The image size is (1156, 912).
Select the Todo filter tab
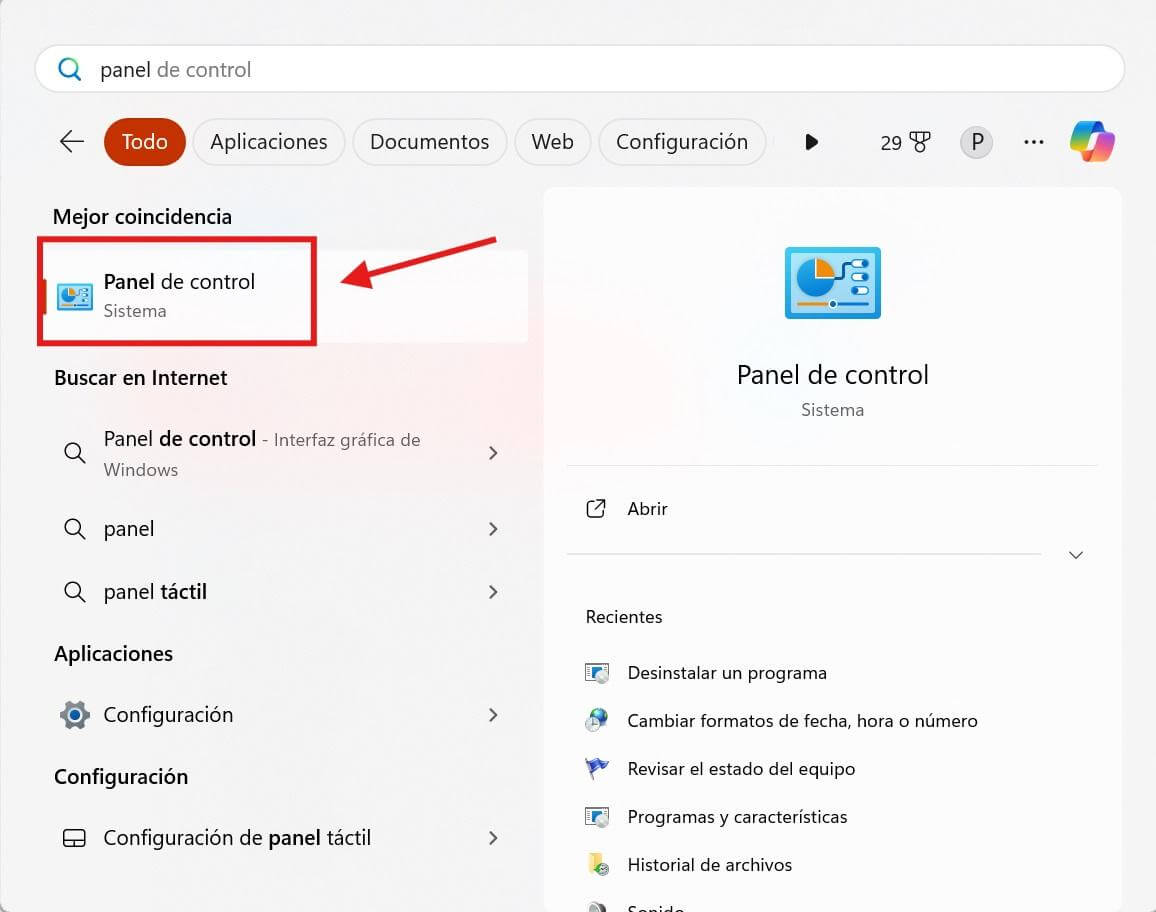pos(144,142)
